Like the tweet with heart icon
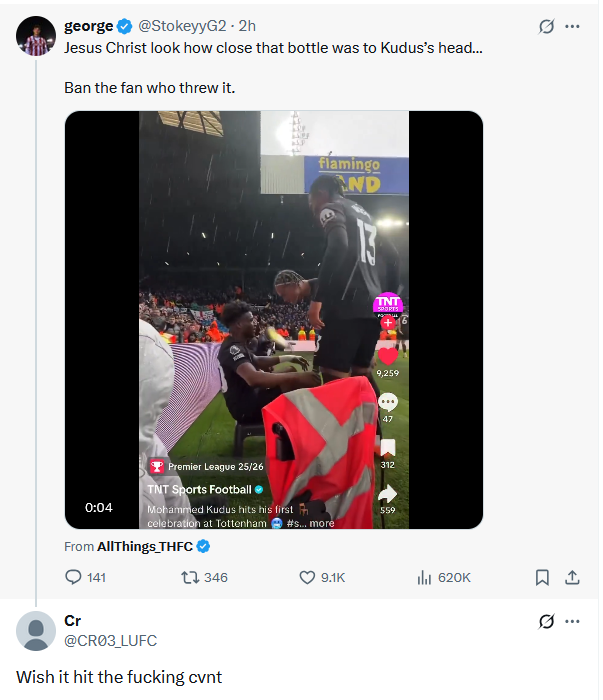The image size is (603, 700). [x=309, y=577]
